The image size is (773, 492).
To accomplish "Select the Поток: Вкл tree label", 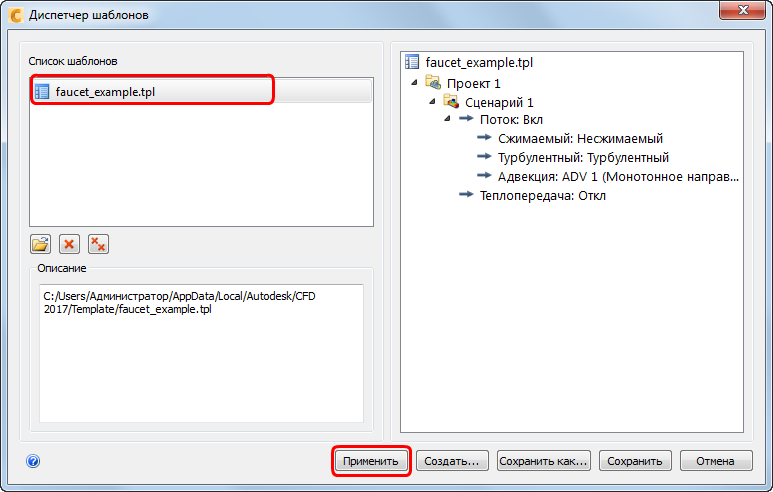I will (511, 120).
